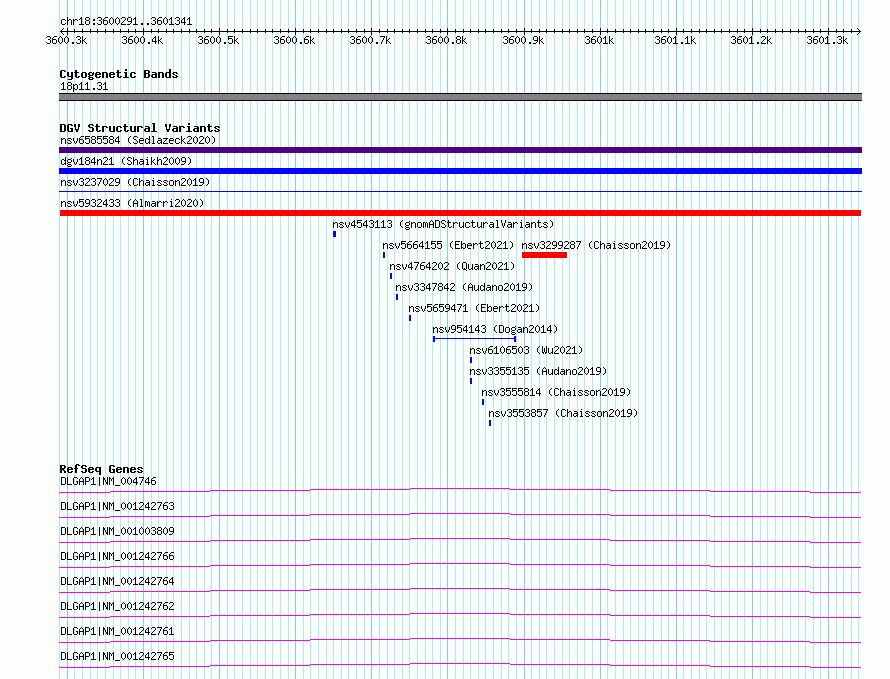Open variant nsv3347842 (Audano2019) label

coord(464,287)
